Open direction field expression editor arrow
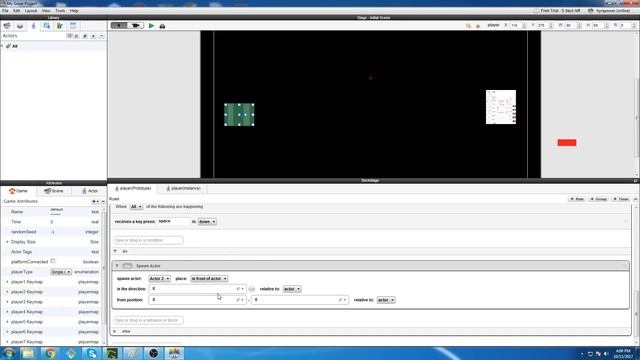The height and width of the screenshot is (360, 640). click(x=240, y=289)
